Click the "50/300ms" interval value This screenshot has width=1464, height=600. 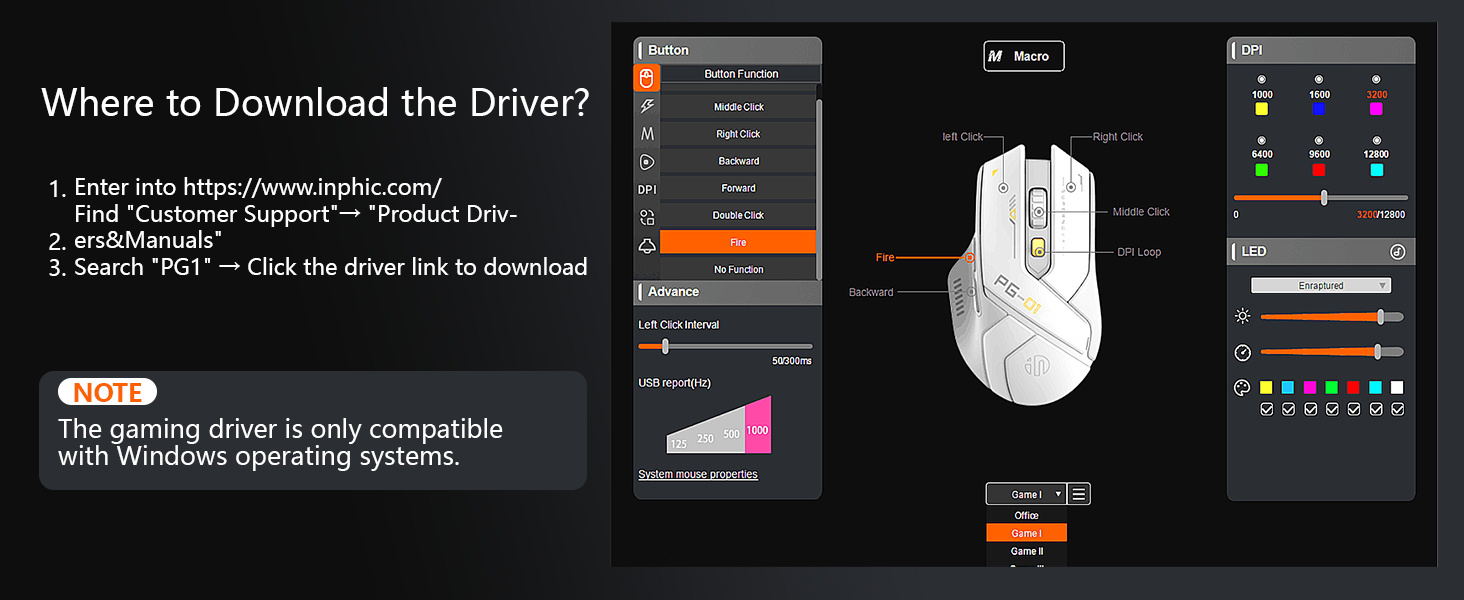[x=792, y=361]
